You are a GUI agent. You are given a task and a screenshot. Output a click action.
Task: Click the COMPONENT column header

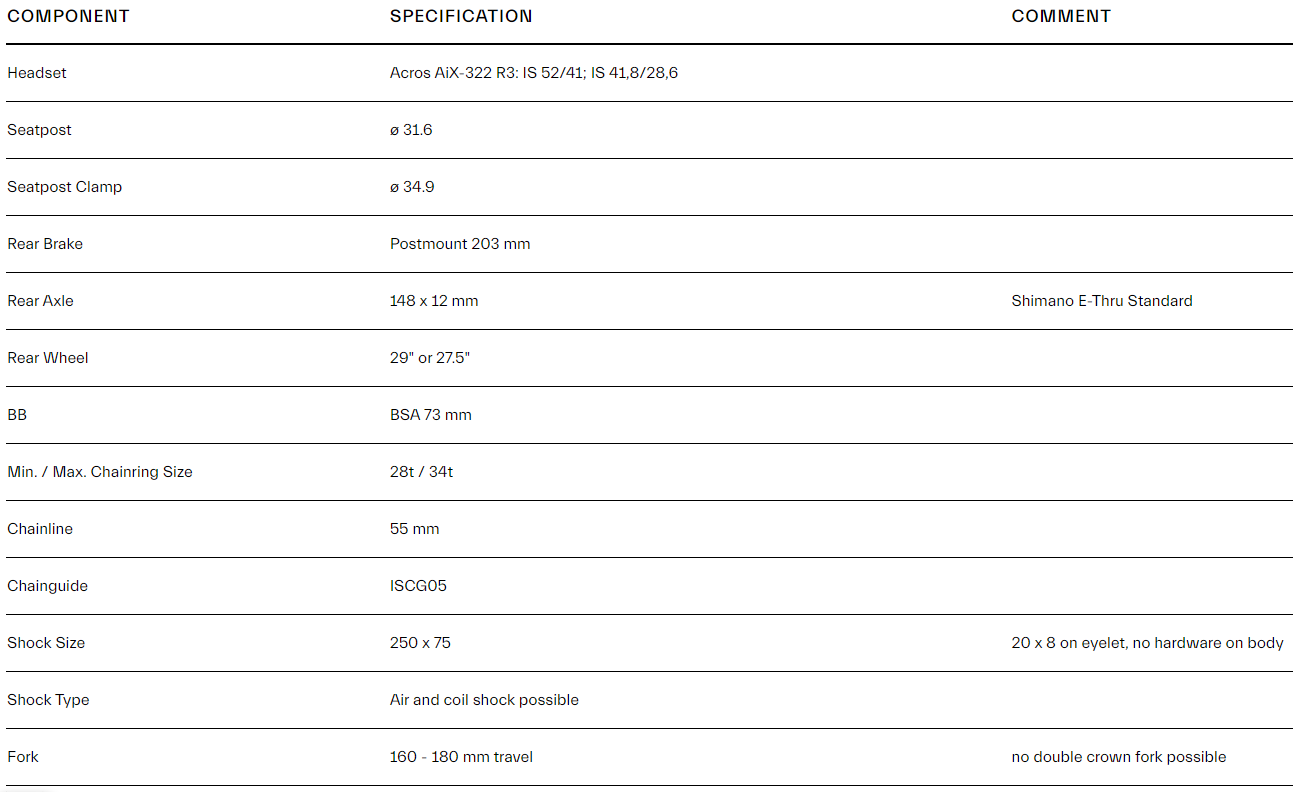[x=68, y=16]
